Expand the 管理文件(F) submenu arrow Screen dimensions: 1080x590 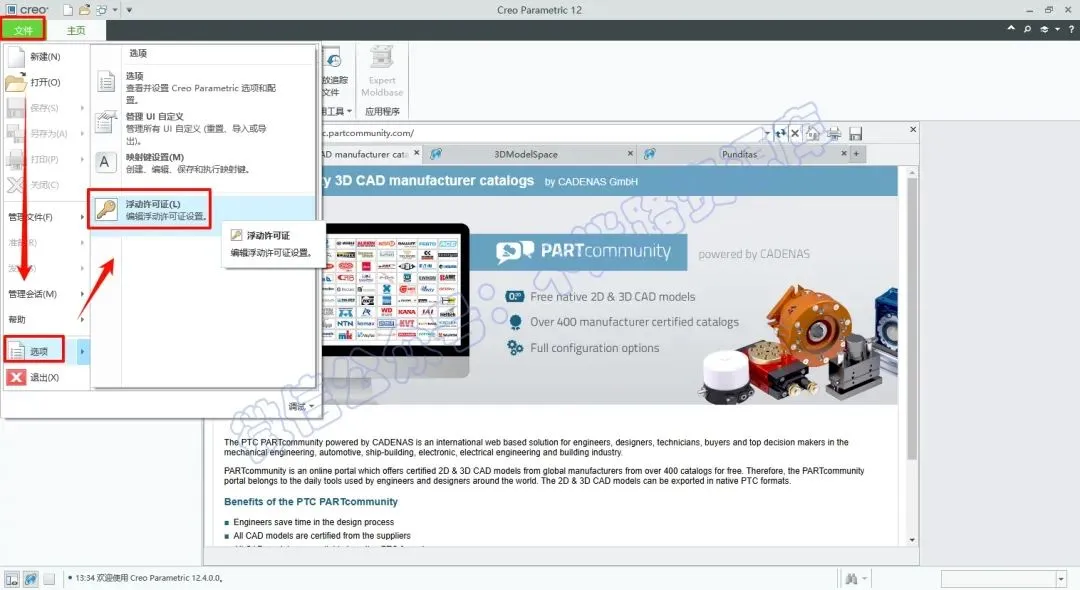pos(82,217)
